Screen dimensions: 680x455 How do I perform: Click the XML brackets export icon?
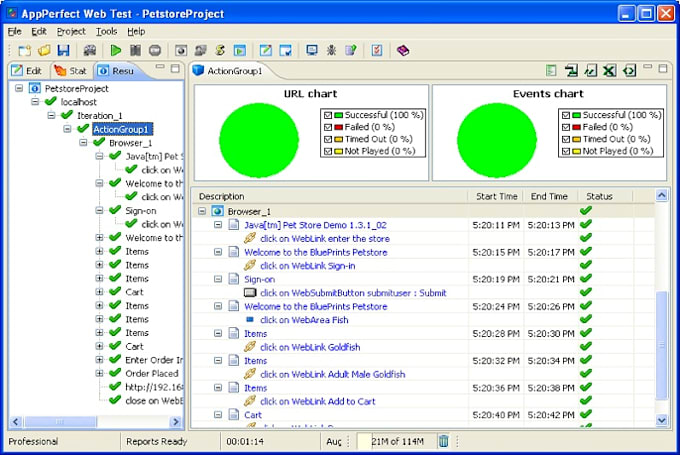(629, 70)
